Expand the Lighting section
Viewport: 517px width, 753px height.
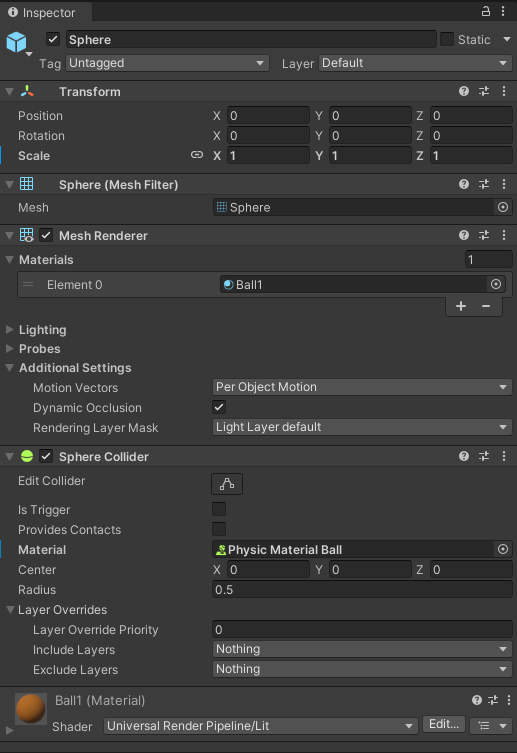click(9, 329)
